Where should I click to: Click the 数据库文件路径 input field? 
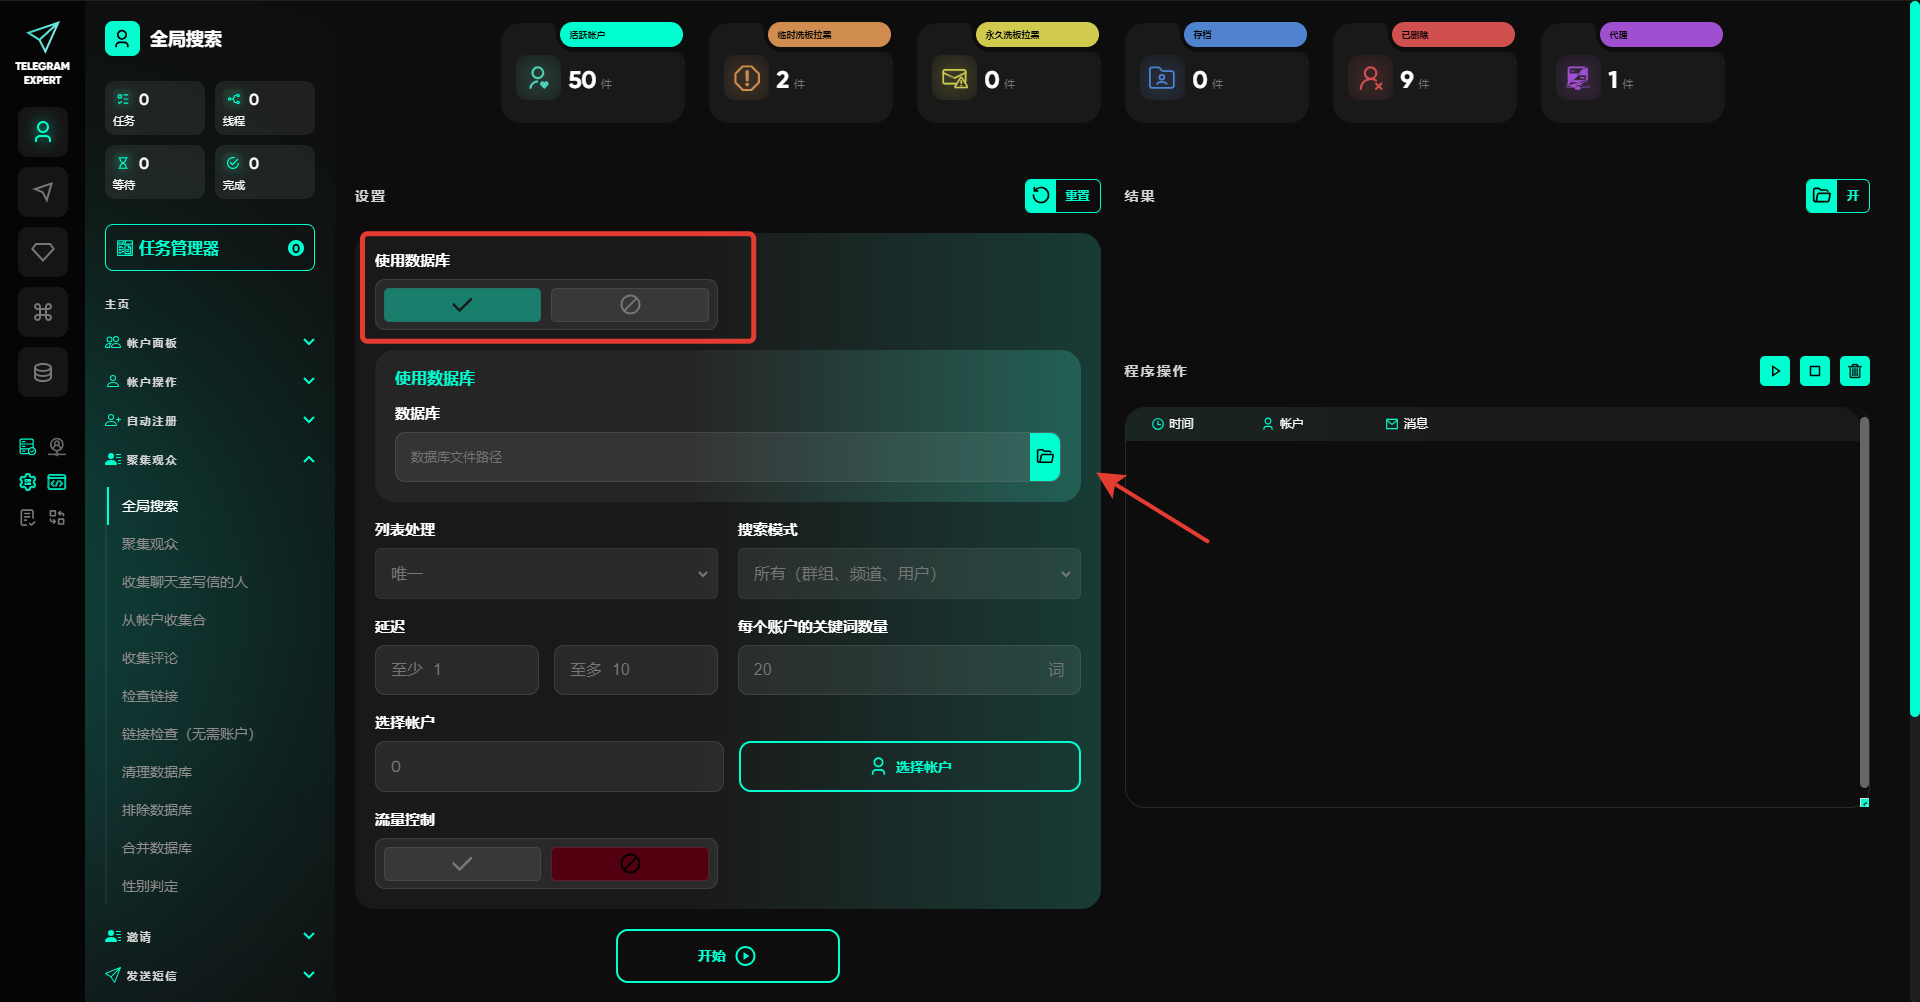(711, 457)
